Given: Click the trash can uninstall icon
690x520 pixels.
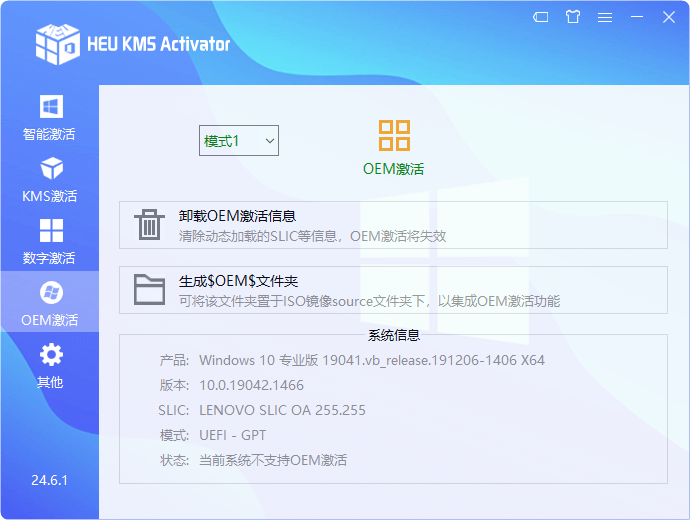Looking at the screenshot, I should [x=149, y=224].
